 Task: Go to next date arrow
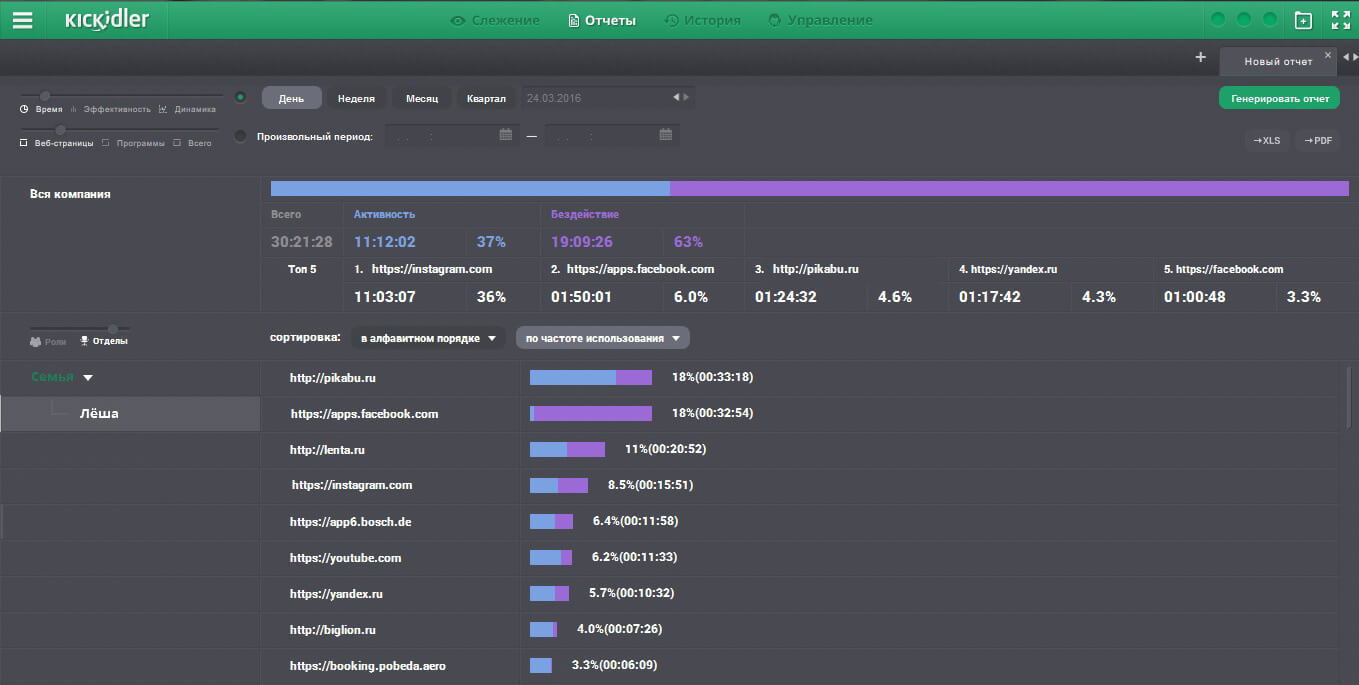685,97
